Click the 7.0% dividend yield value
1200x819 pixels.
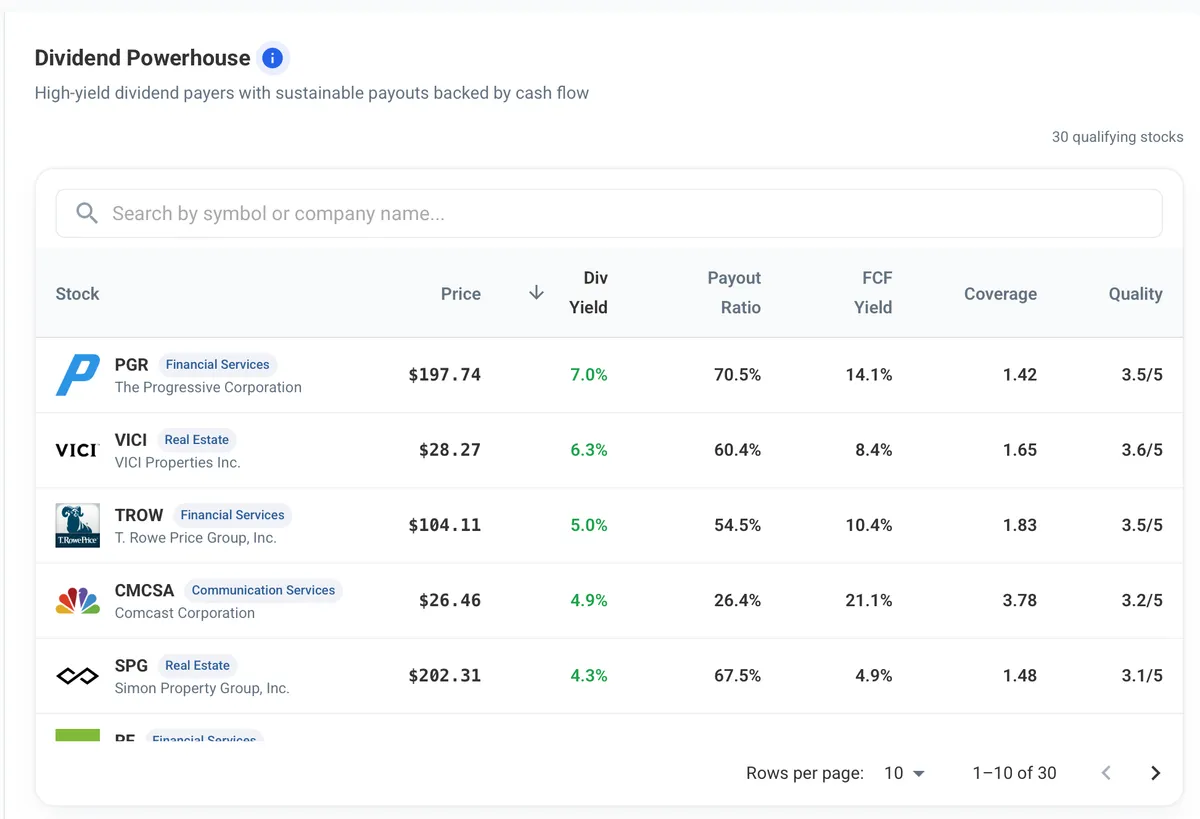tap(589, 375)
